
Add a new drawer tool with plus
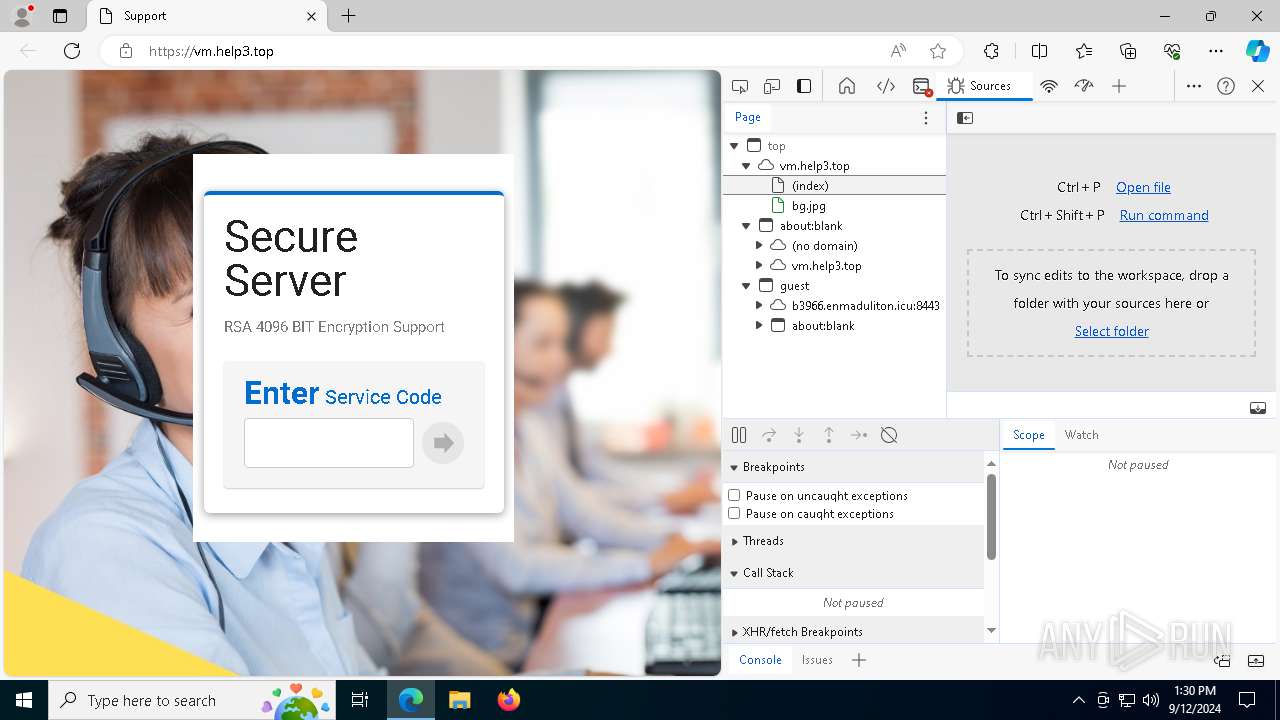click(859, 660)
